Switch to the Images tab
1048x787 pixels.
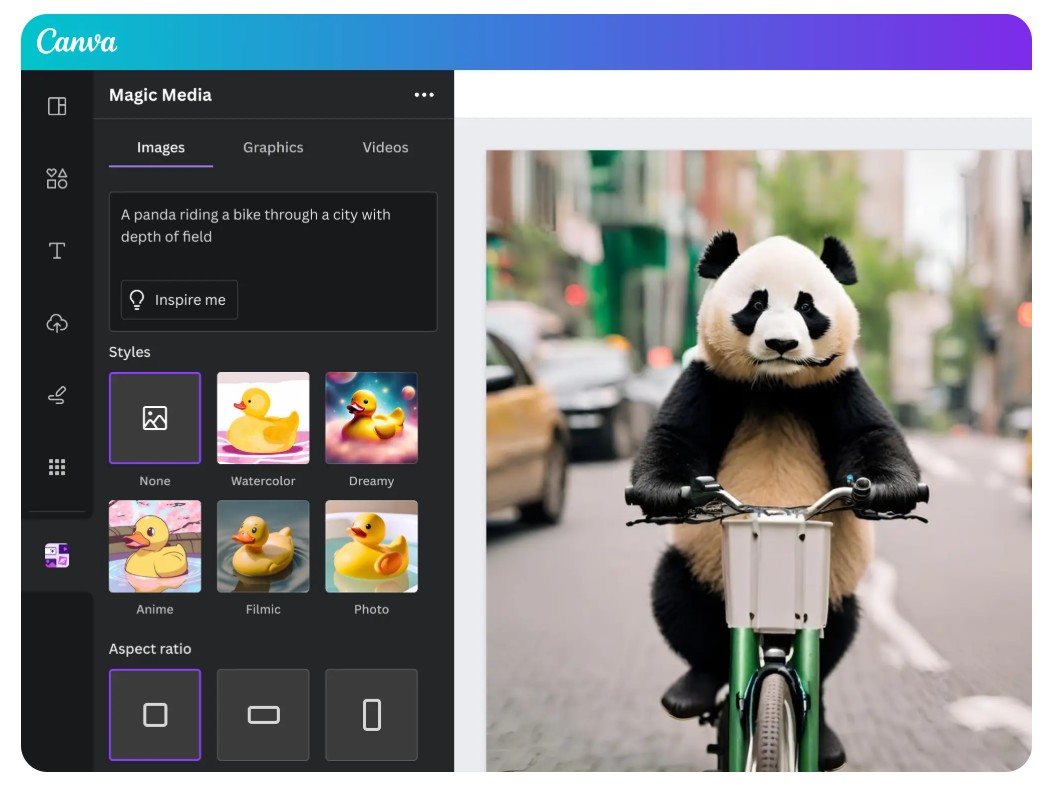pos(161,147)
